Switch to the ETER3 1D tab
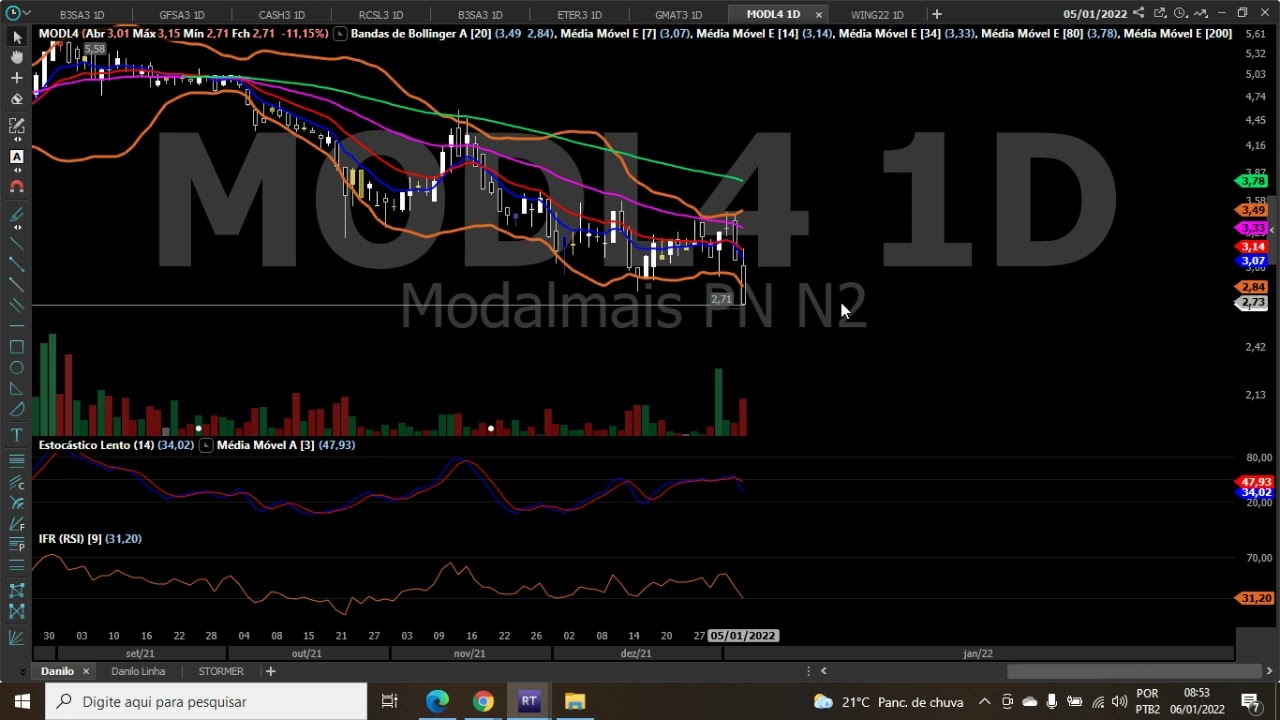The height and width of the screenshot is (720, 1280). [x=579, y=15]
